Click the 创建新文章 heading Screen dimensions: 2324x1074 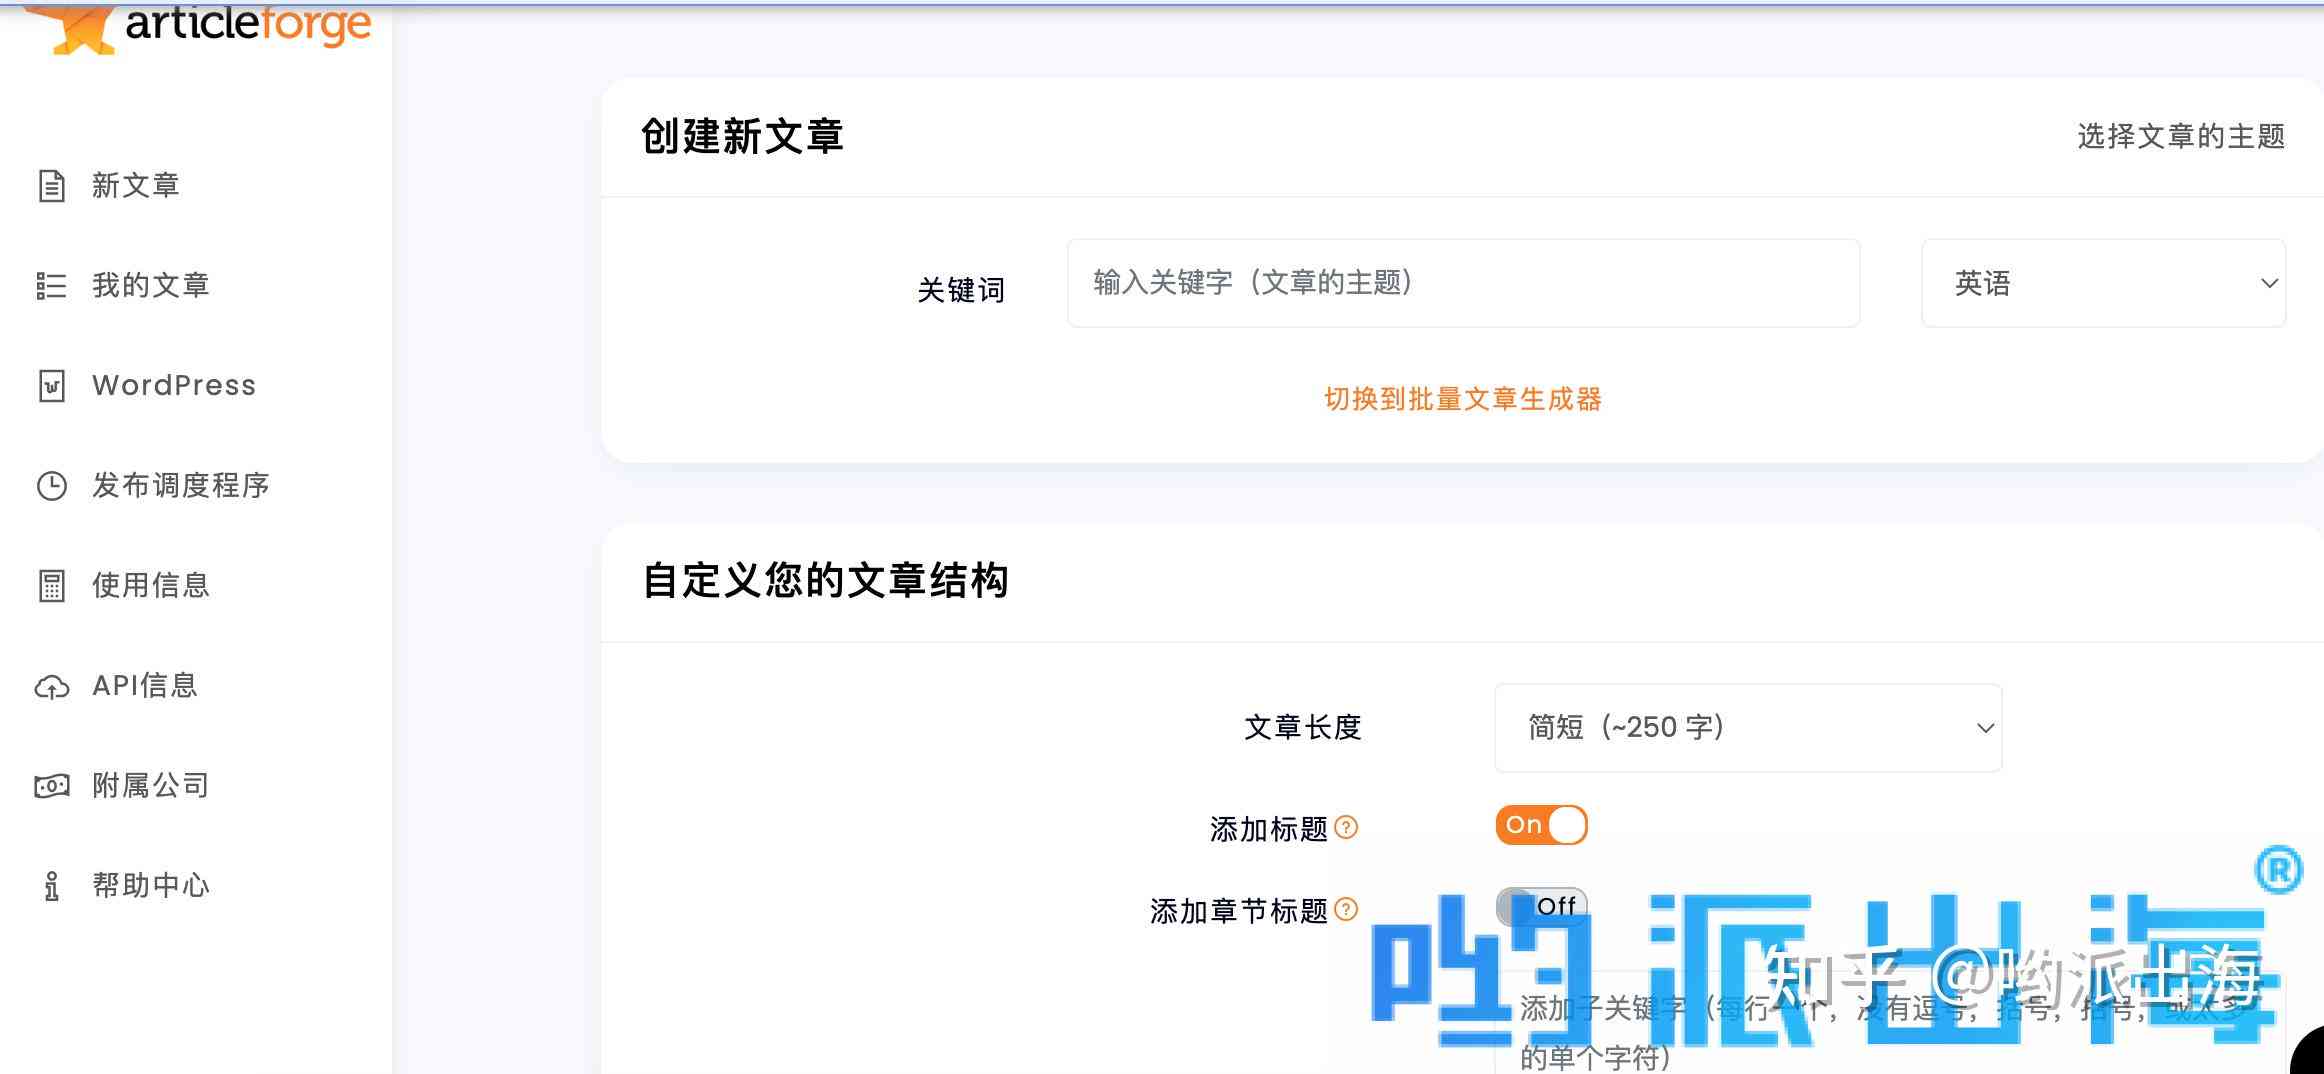(x=742, y=136)
